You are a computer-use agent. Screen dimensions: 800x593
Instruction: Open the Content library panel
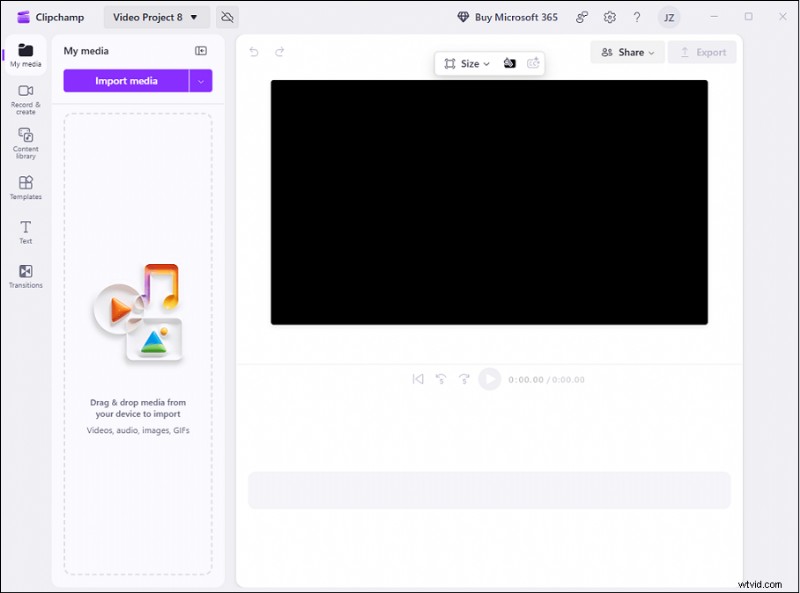[x=25, y=140]
